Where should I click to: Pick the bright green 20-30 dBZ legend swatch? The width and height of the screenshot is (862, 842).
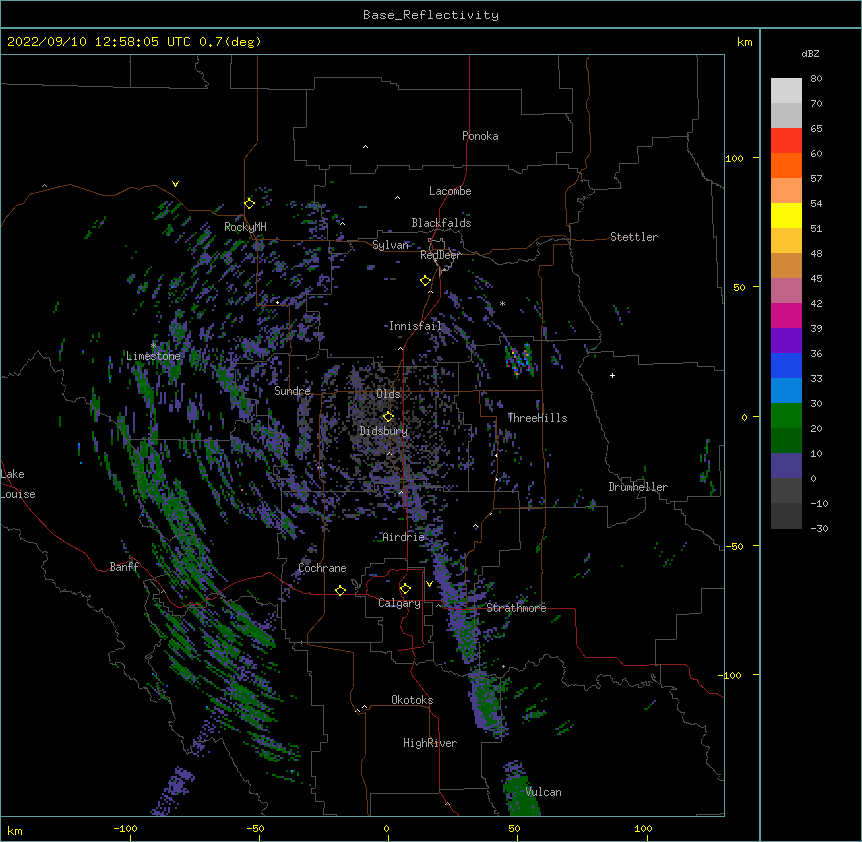tap(786, 416)
